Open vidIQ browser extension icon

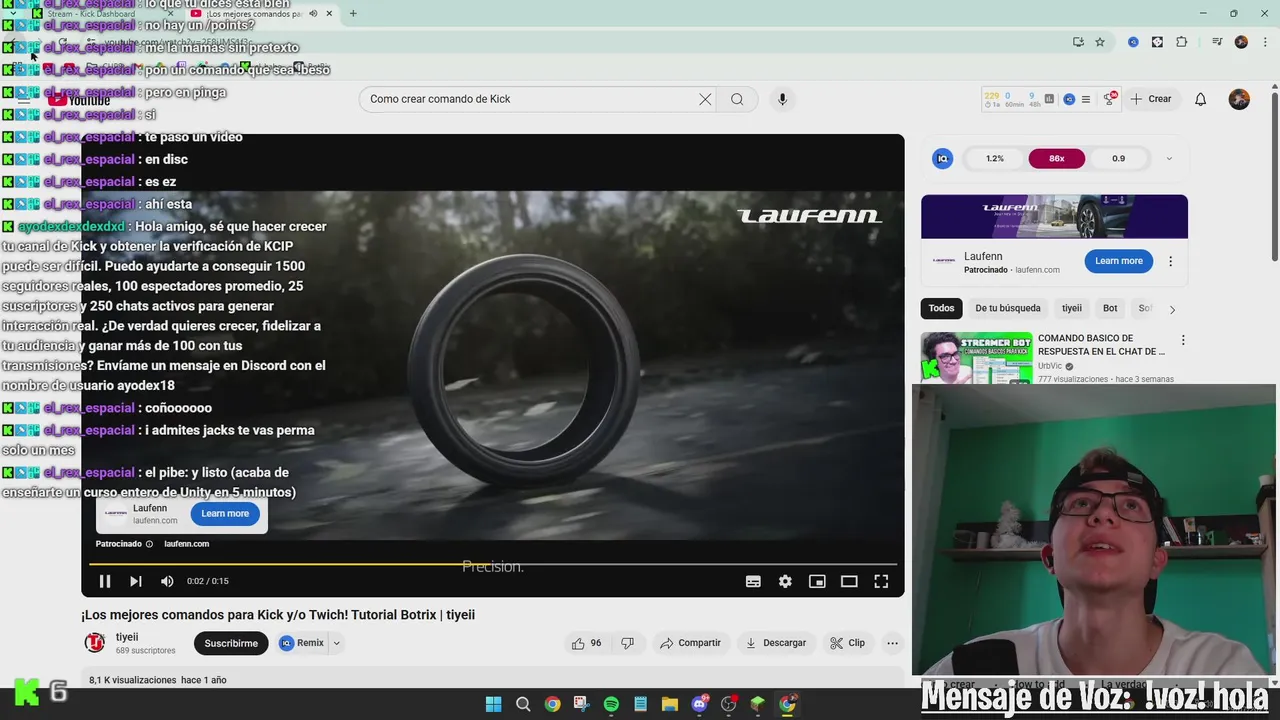point(1133,42)
